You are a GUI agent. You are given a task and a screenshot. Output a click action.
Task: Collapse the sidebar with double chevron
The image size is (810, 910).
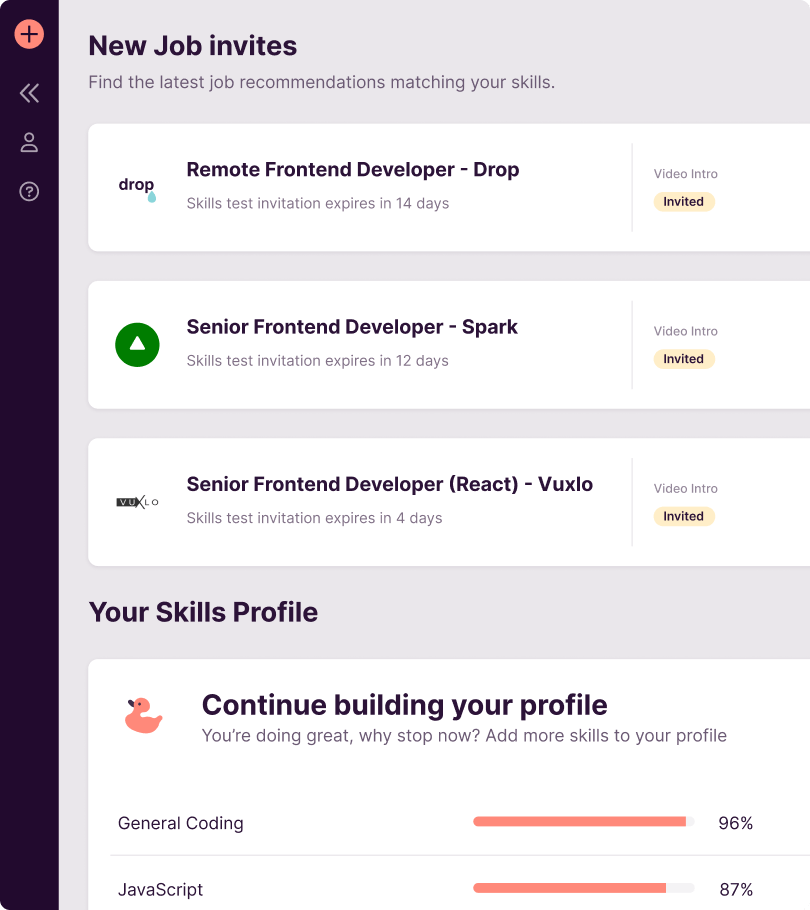(x=29, y=93)
